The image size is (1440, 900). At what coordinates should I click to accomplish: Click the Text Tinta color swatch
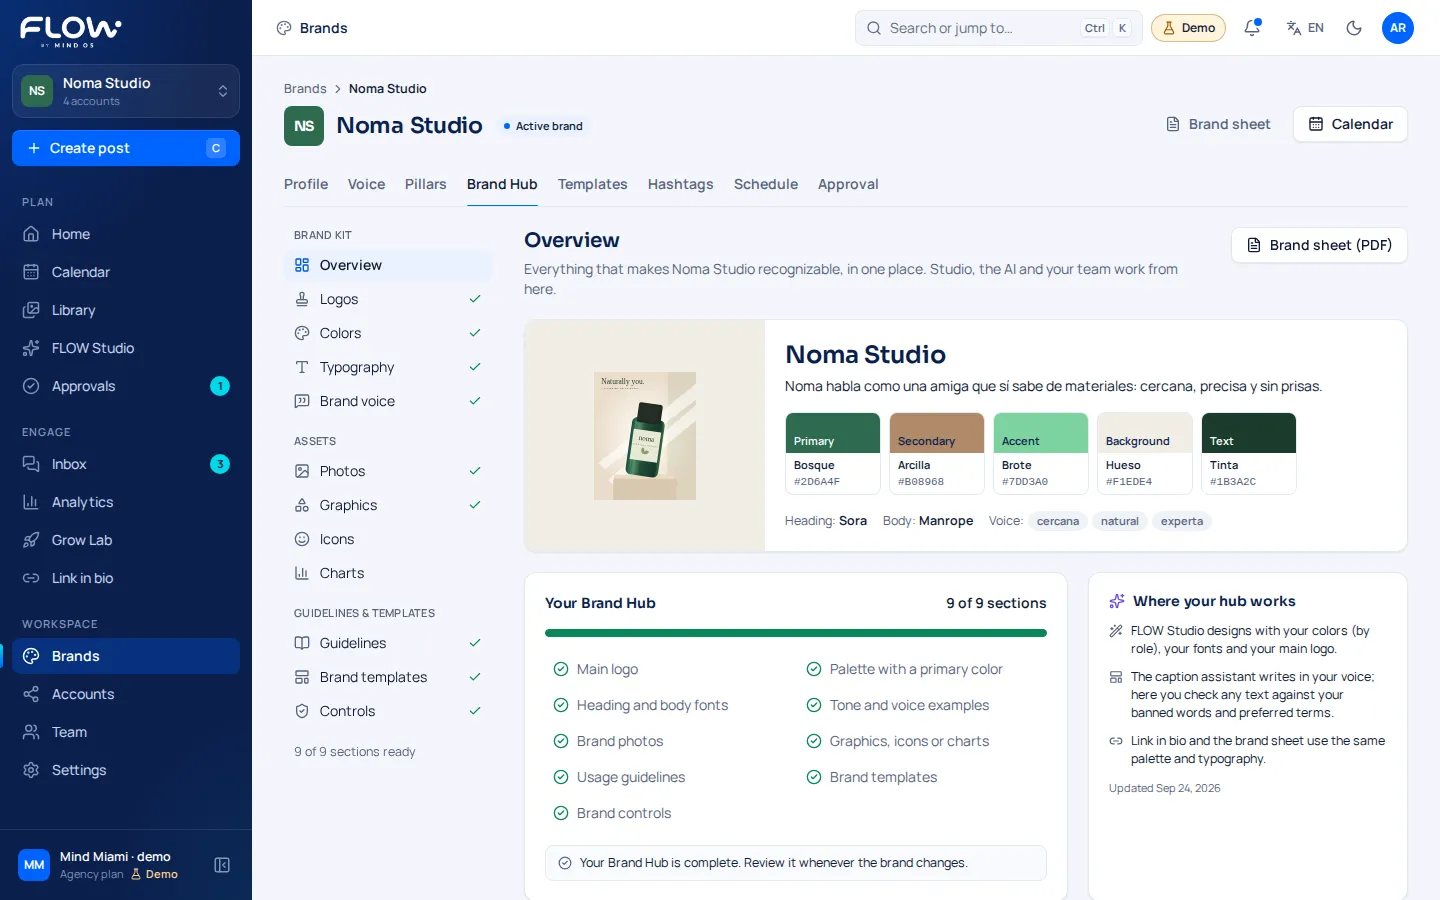click(x=1249, y=453)
